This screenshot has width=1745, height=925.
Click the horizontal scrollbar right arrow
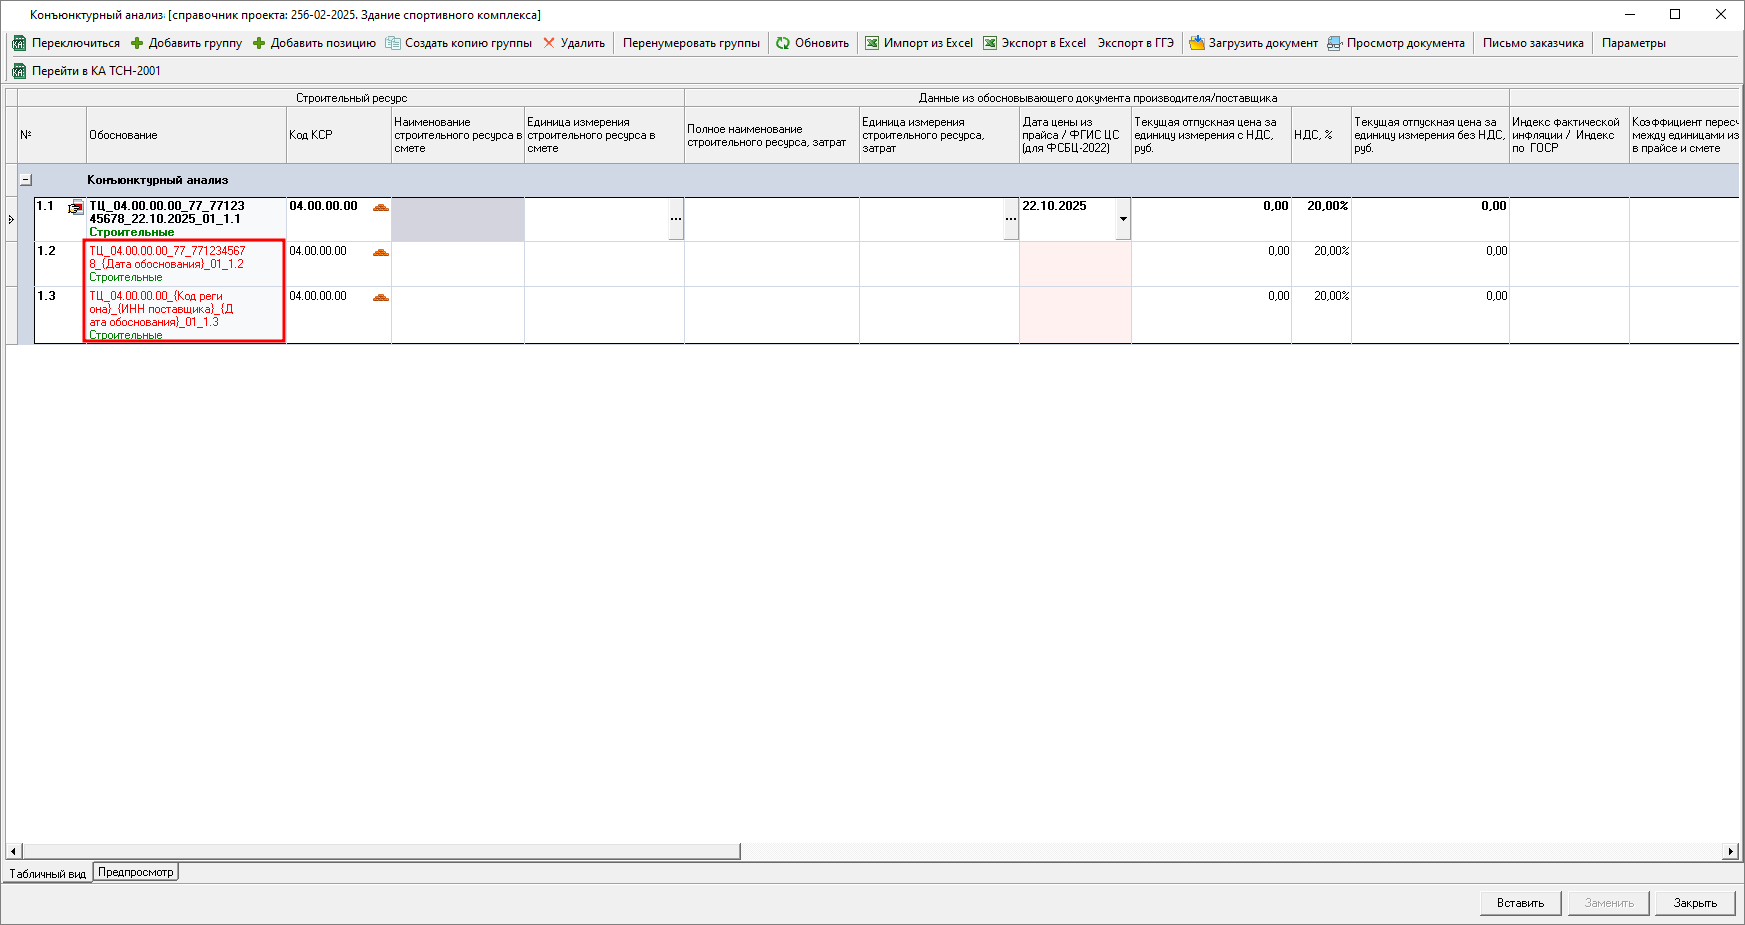pyautogui.click(x=1730, y=851)
